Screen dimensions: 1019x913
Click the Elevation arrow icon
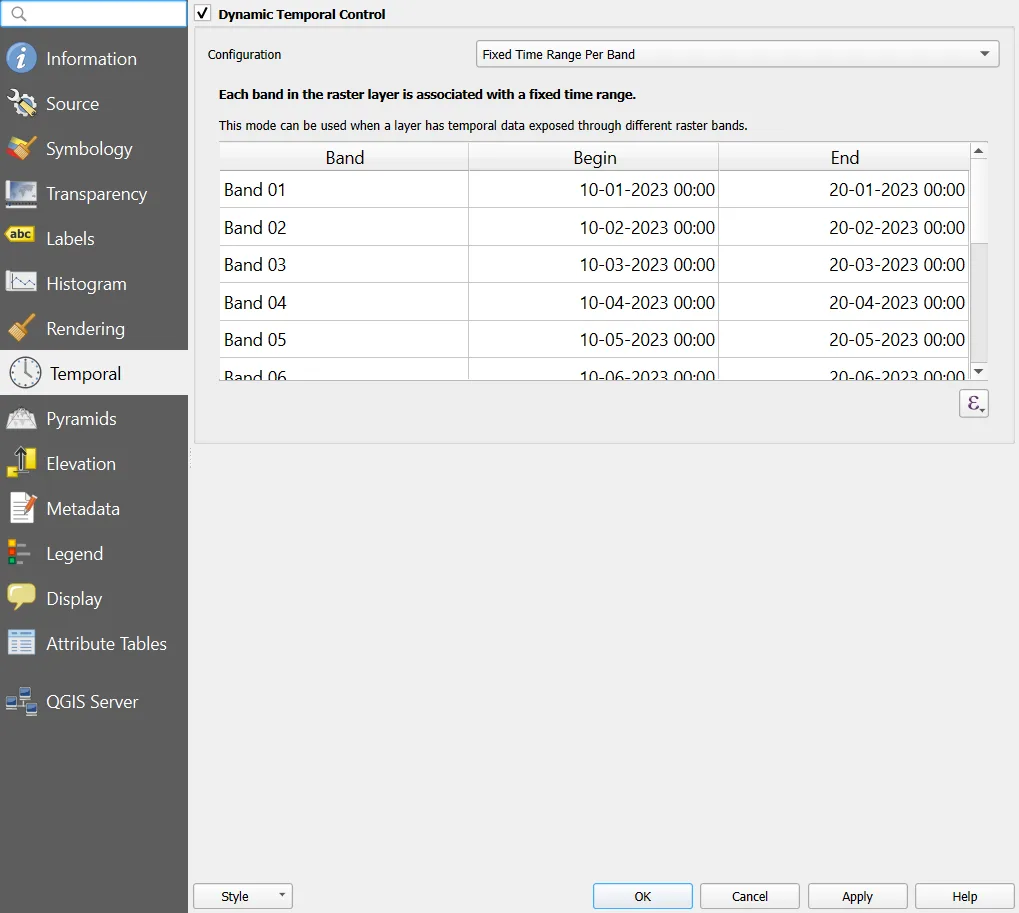[x=21, y=463]
